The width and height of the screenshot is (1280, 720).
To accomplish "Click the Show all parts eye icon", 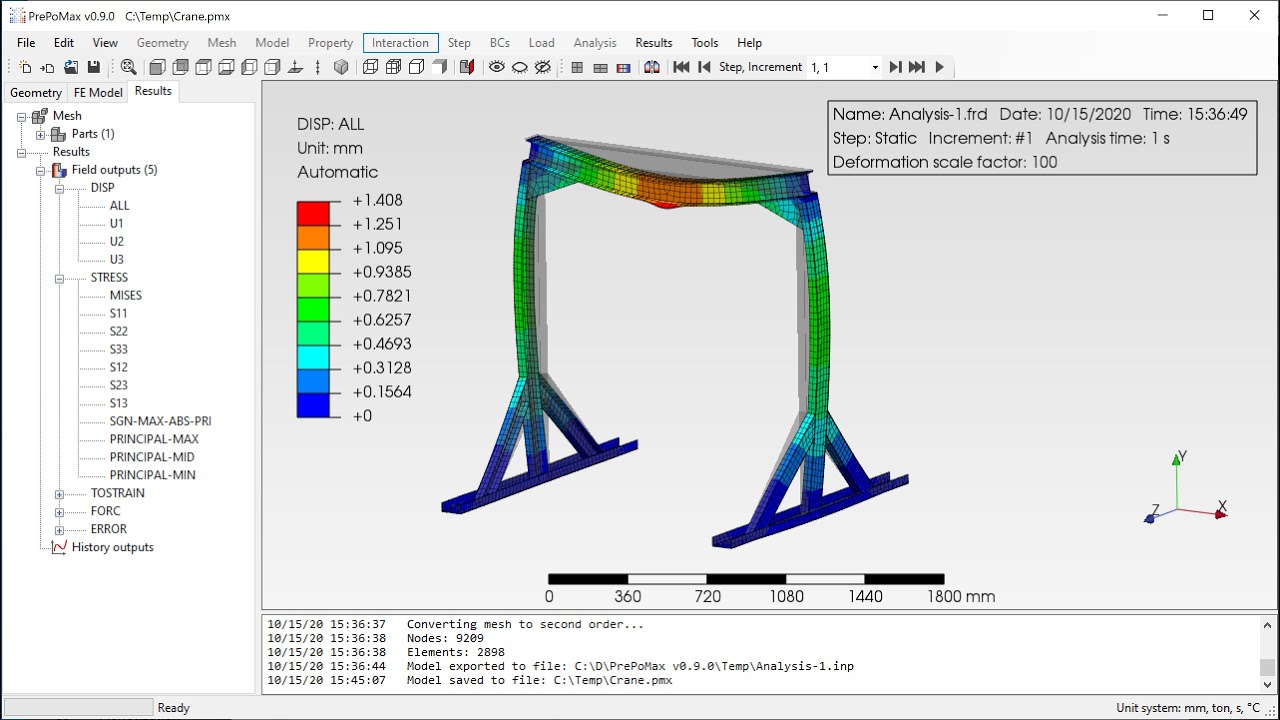I will click(x=496, y=67).
